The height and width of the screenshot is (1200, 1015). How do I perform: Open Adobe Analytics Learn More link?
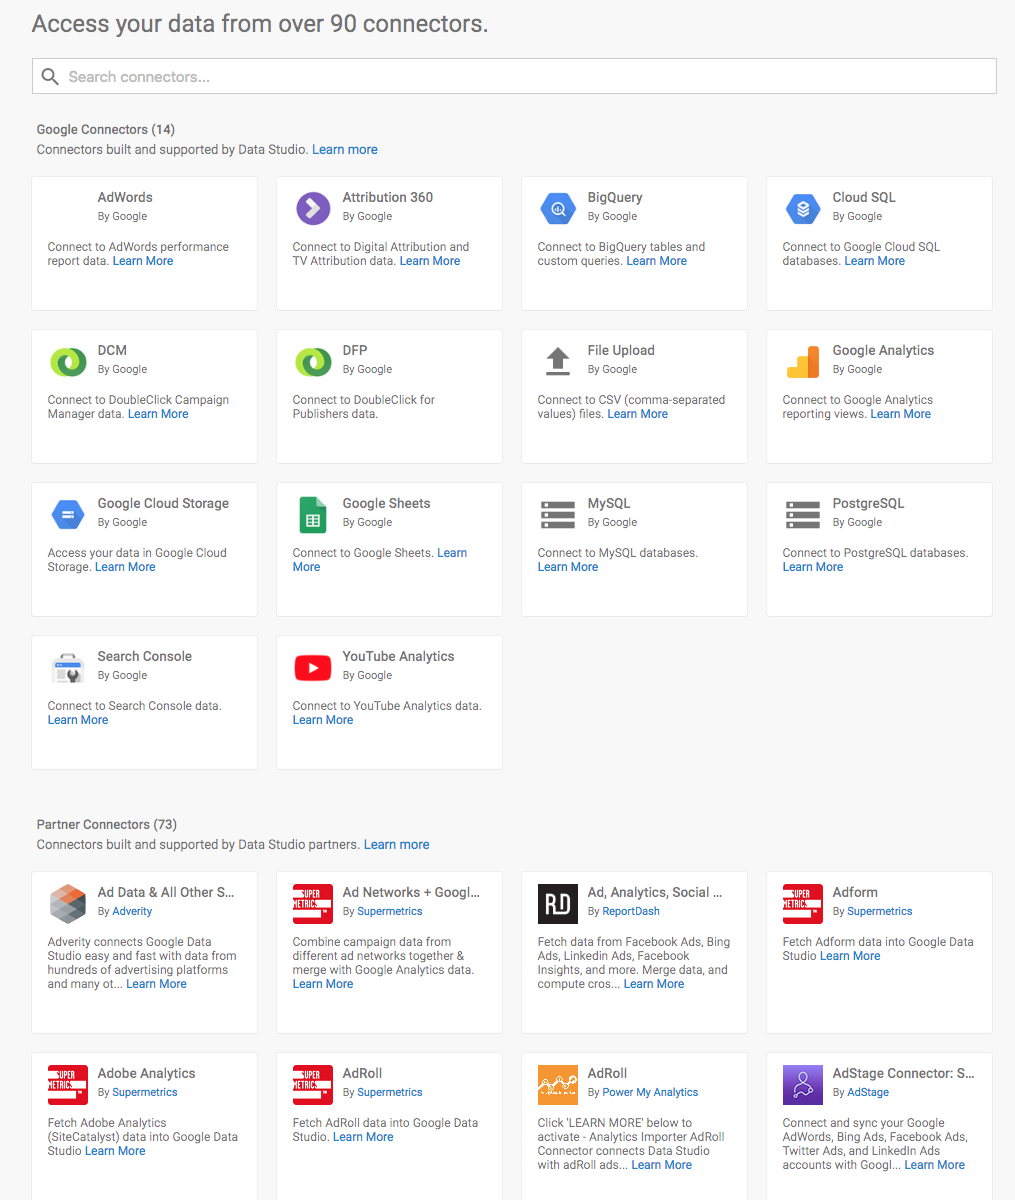115,1151
